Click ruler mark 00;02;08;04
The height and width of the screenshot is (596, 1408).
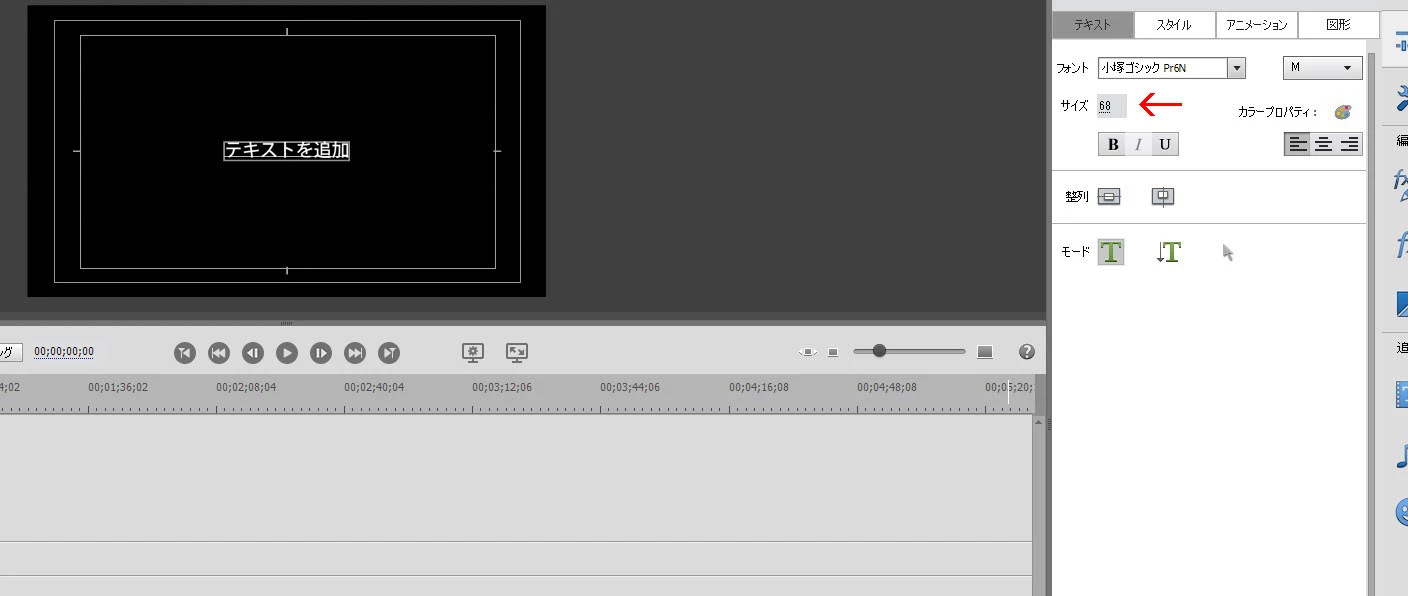pyautogui.click(x=246, y=387)
